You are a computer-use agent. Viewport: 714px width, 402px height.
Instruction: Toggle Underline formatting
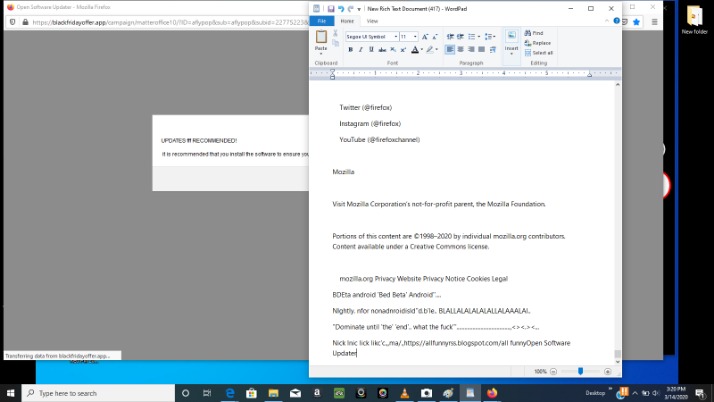pyautogui.click(x=371, y=50)
